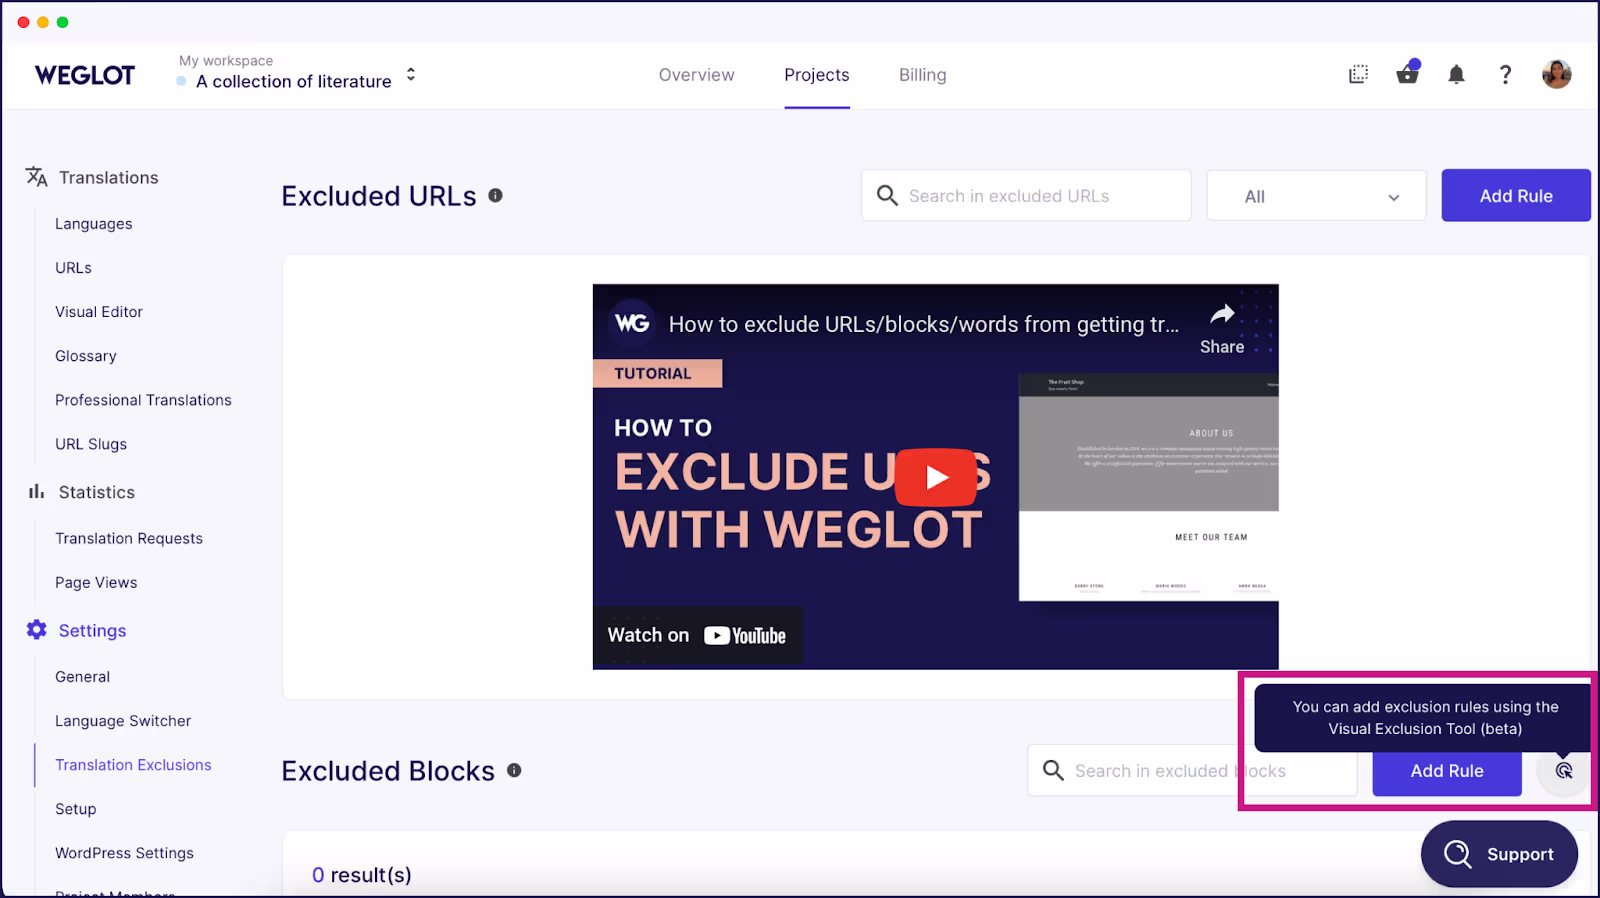Click the "A collection of literature" project name

pyautogui.click(x=294, y=82)
